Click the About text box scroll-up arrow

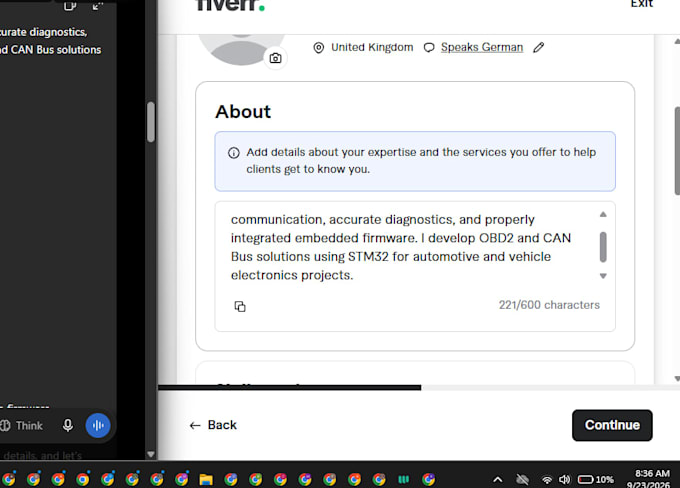(603, 214)
